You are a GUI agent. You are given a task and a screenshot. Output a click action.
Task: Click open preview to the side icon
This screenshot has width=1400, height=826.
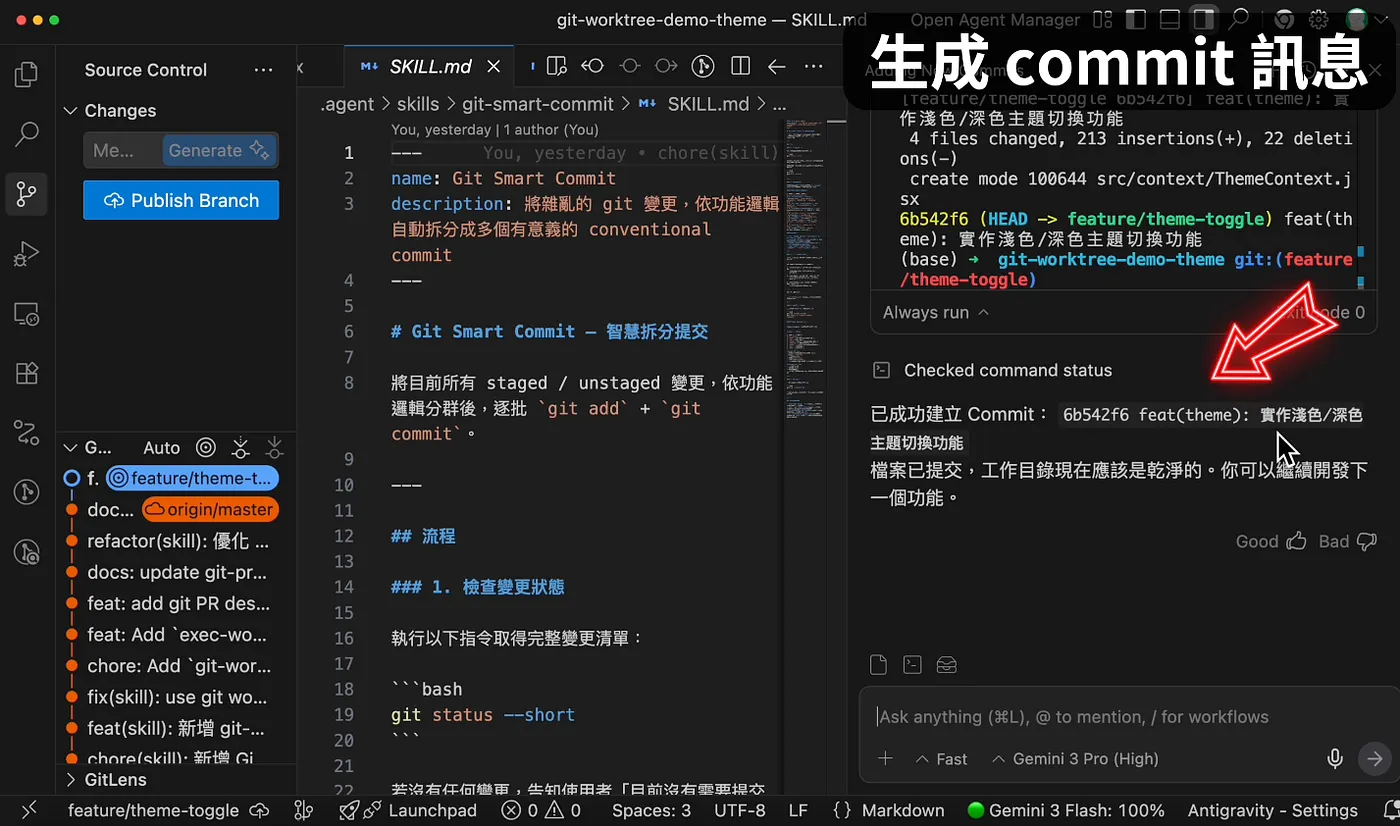coord(556,67)
